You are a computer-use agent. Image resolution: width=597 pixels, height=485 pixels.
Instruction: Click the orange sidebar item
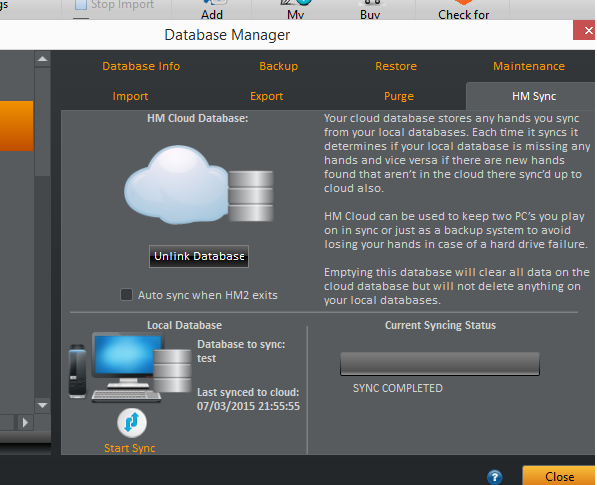(16, 126)
